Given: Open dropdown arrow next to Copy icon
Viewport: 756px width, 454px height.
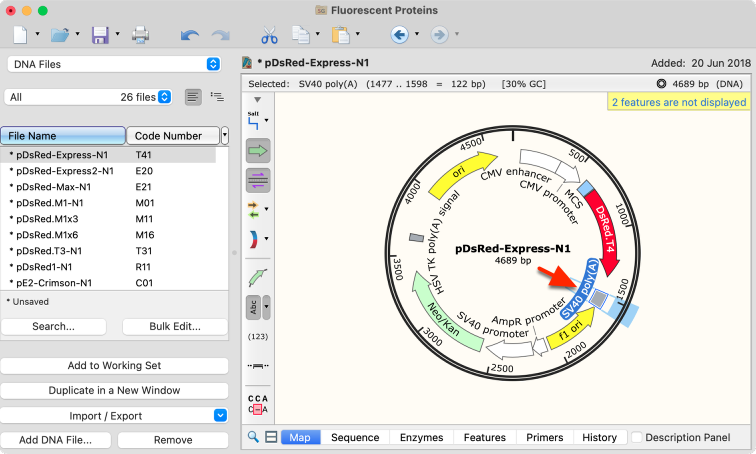Looking at the screenshot, I should point(317,34).
